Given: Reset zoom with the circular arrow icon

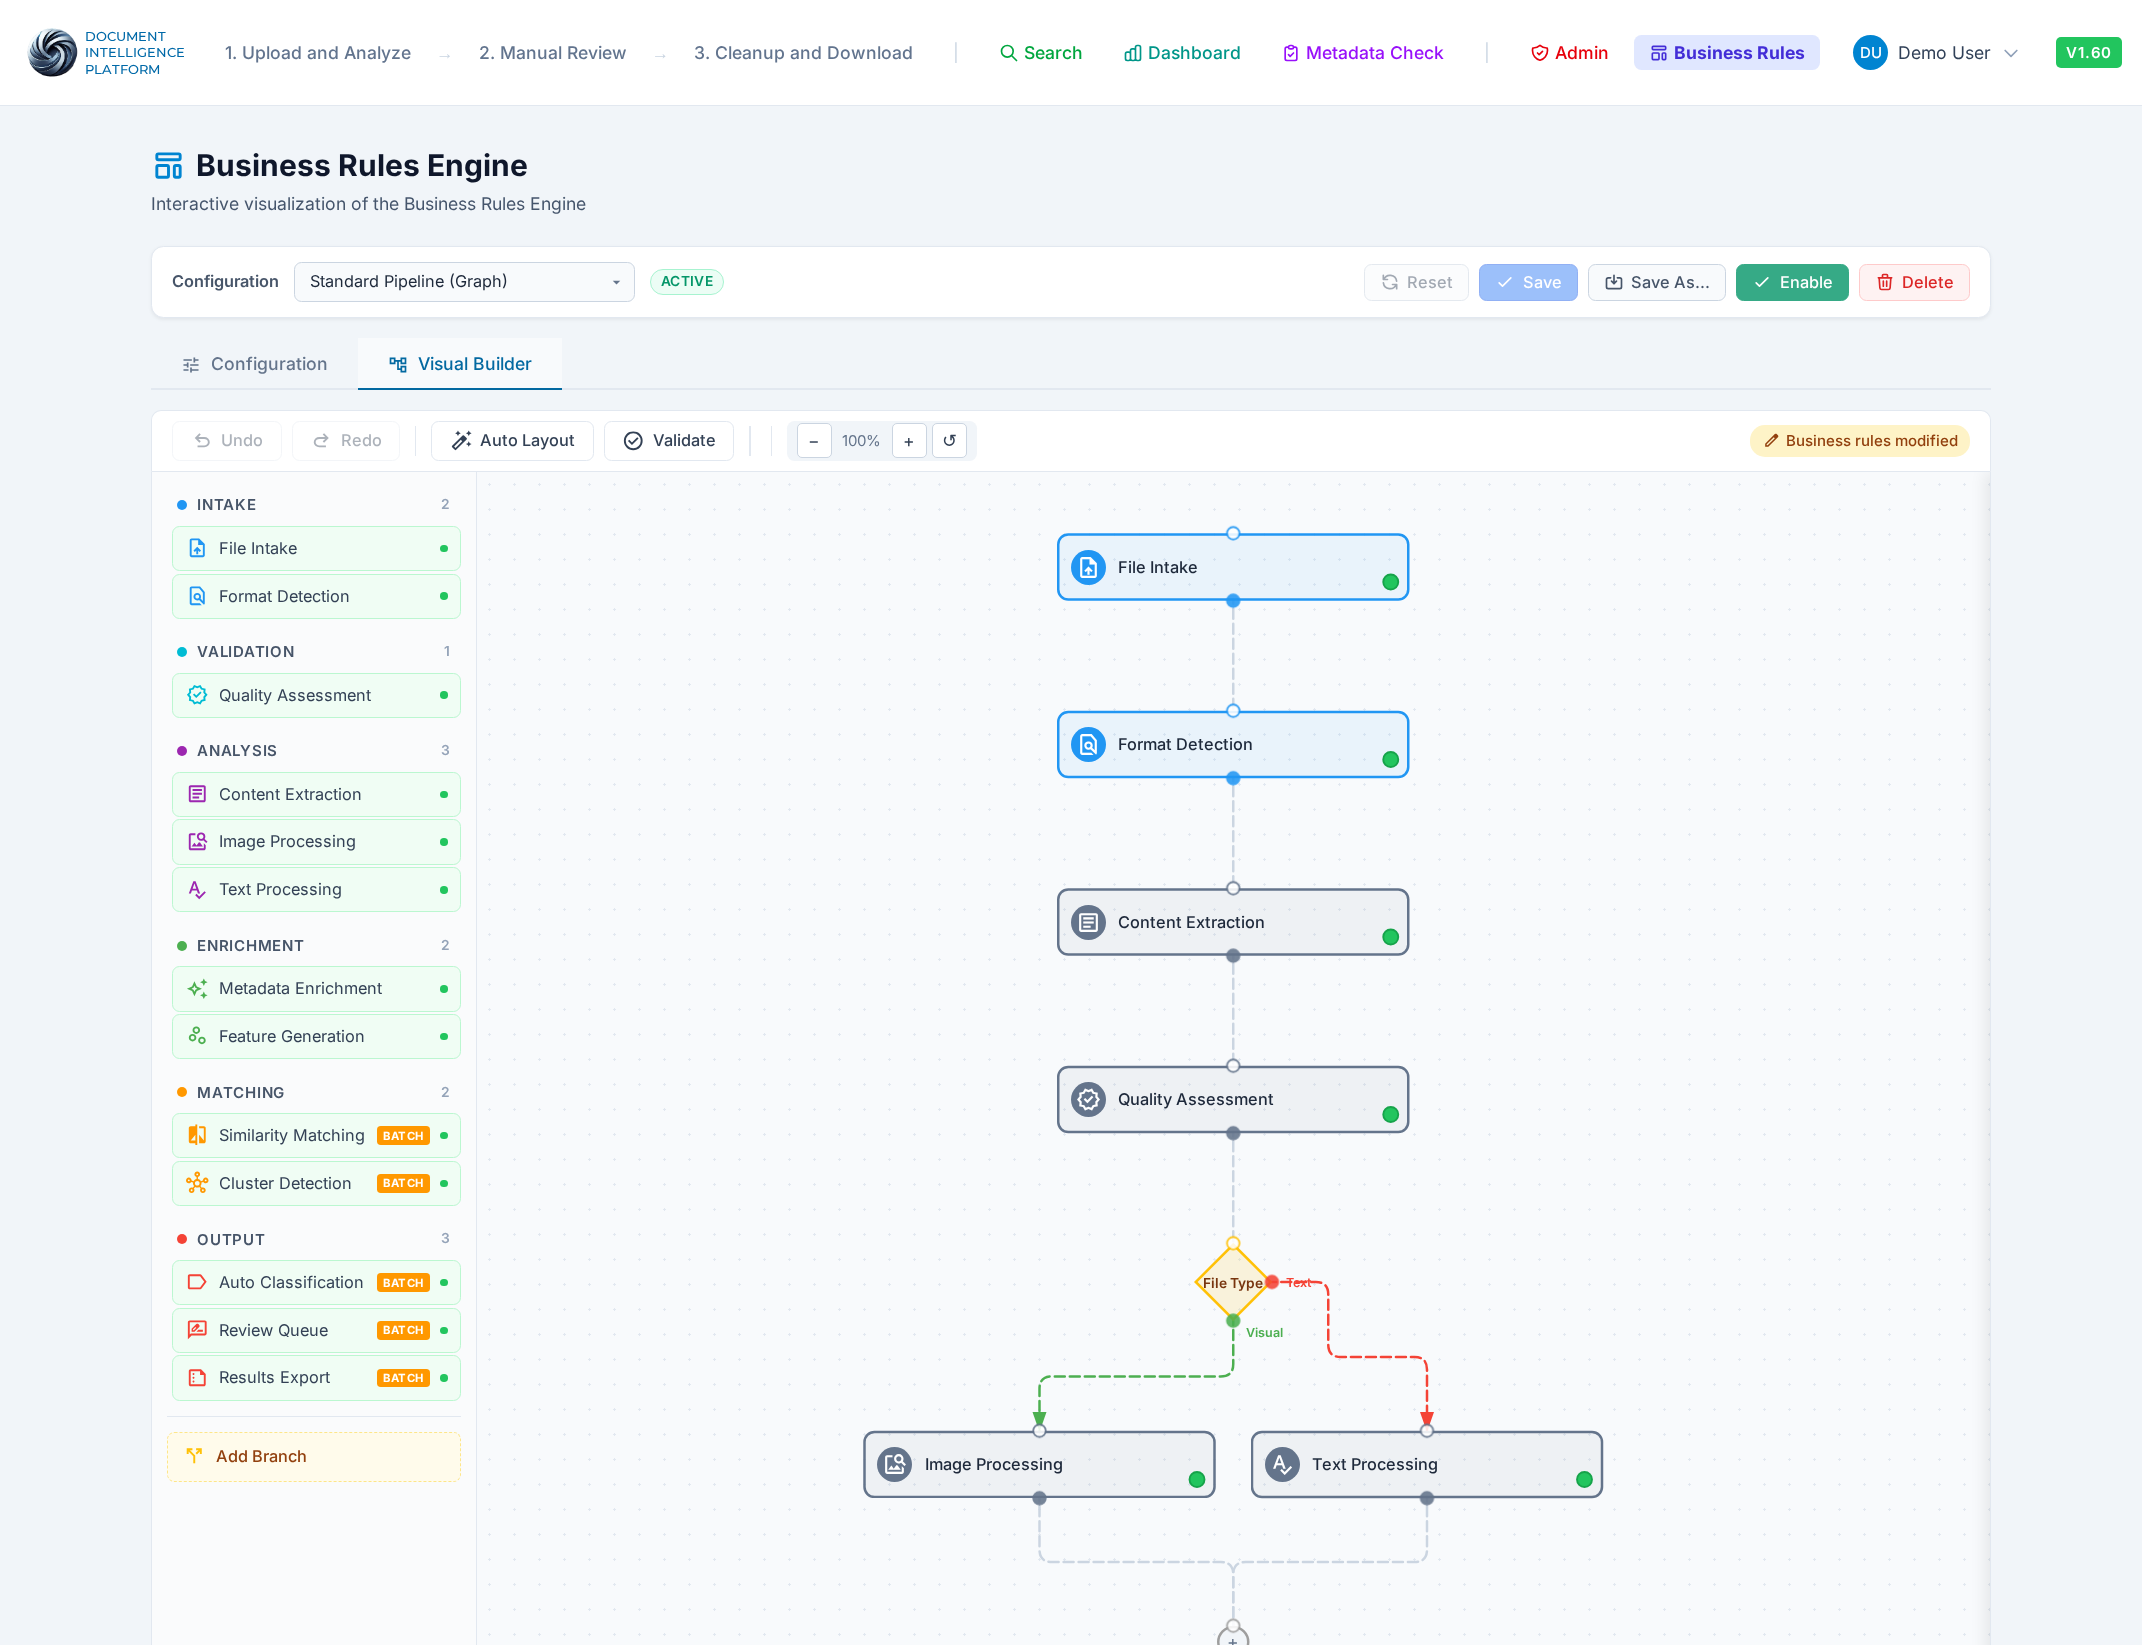Looking at the screenshot, I should coord(950,441).
